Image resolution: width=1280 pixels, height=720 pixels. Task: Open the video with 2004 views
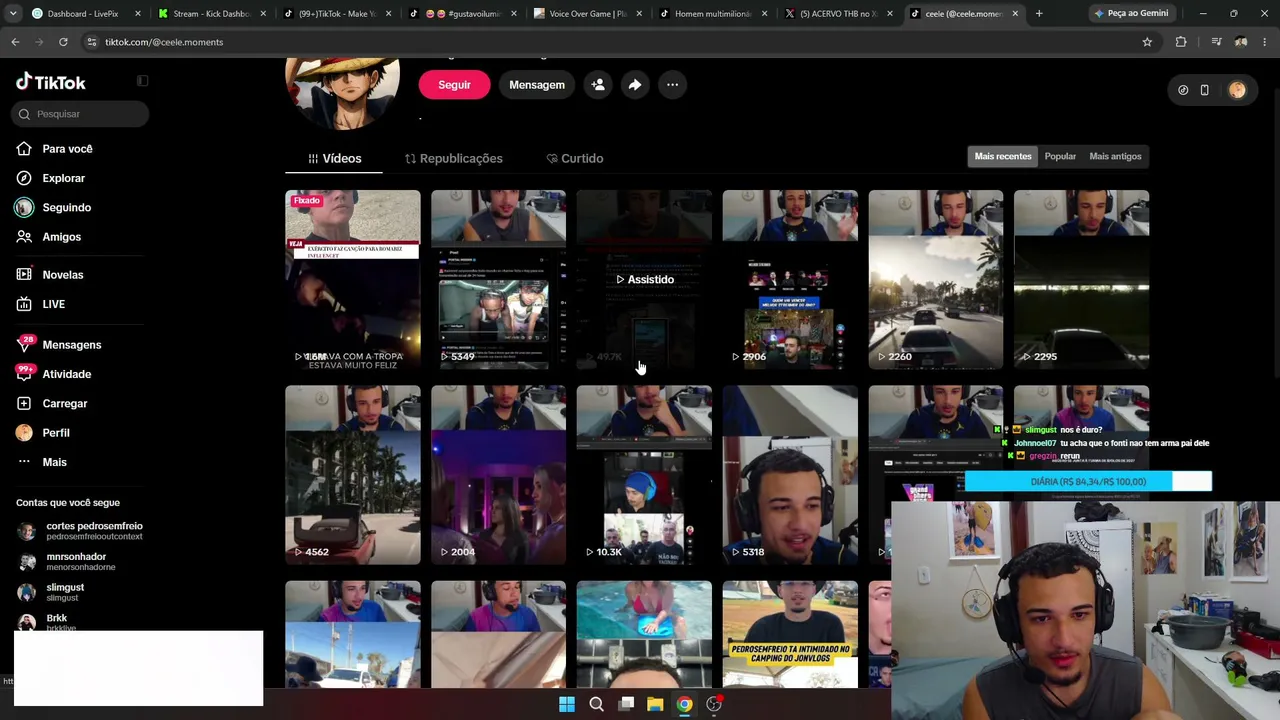click(498, 475)
